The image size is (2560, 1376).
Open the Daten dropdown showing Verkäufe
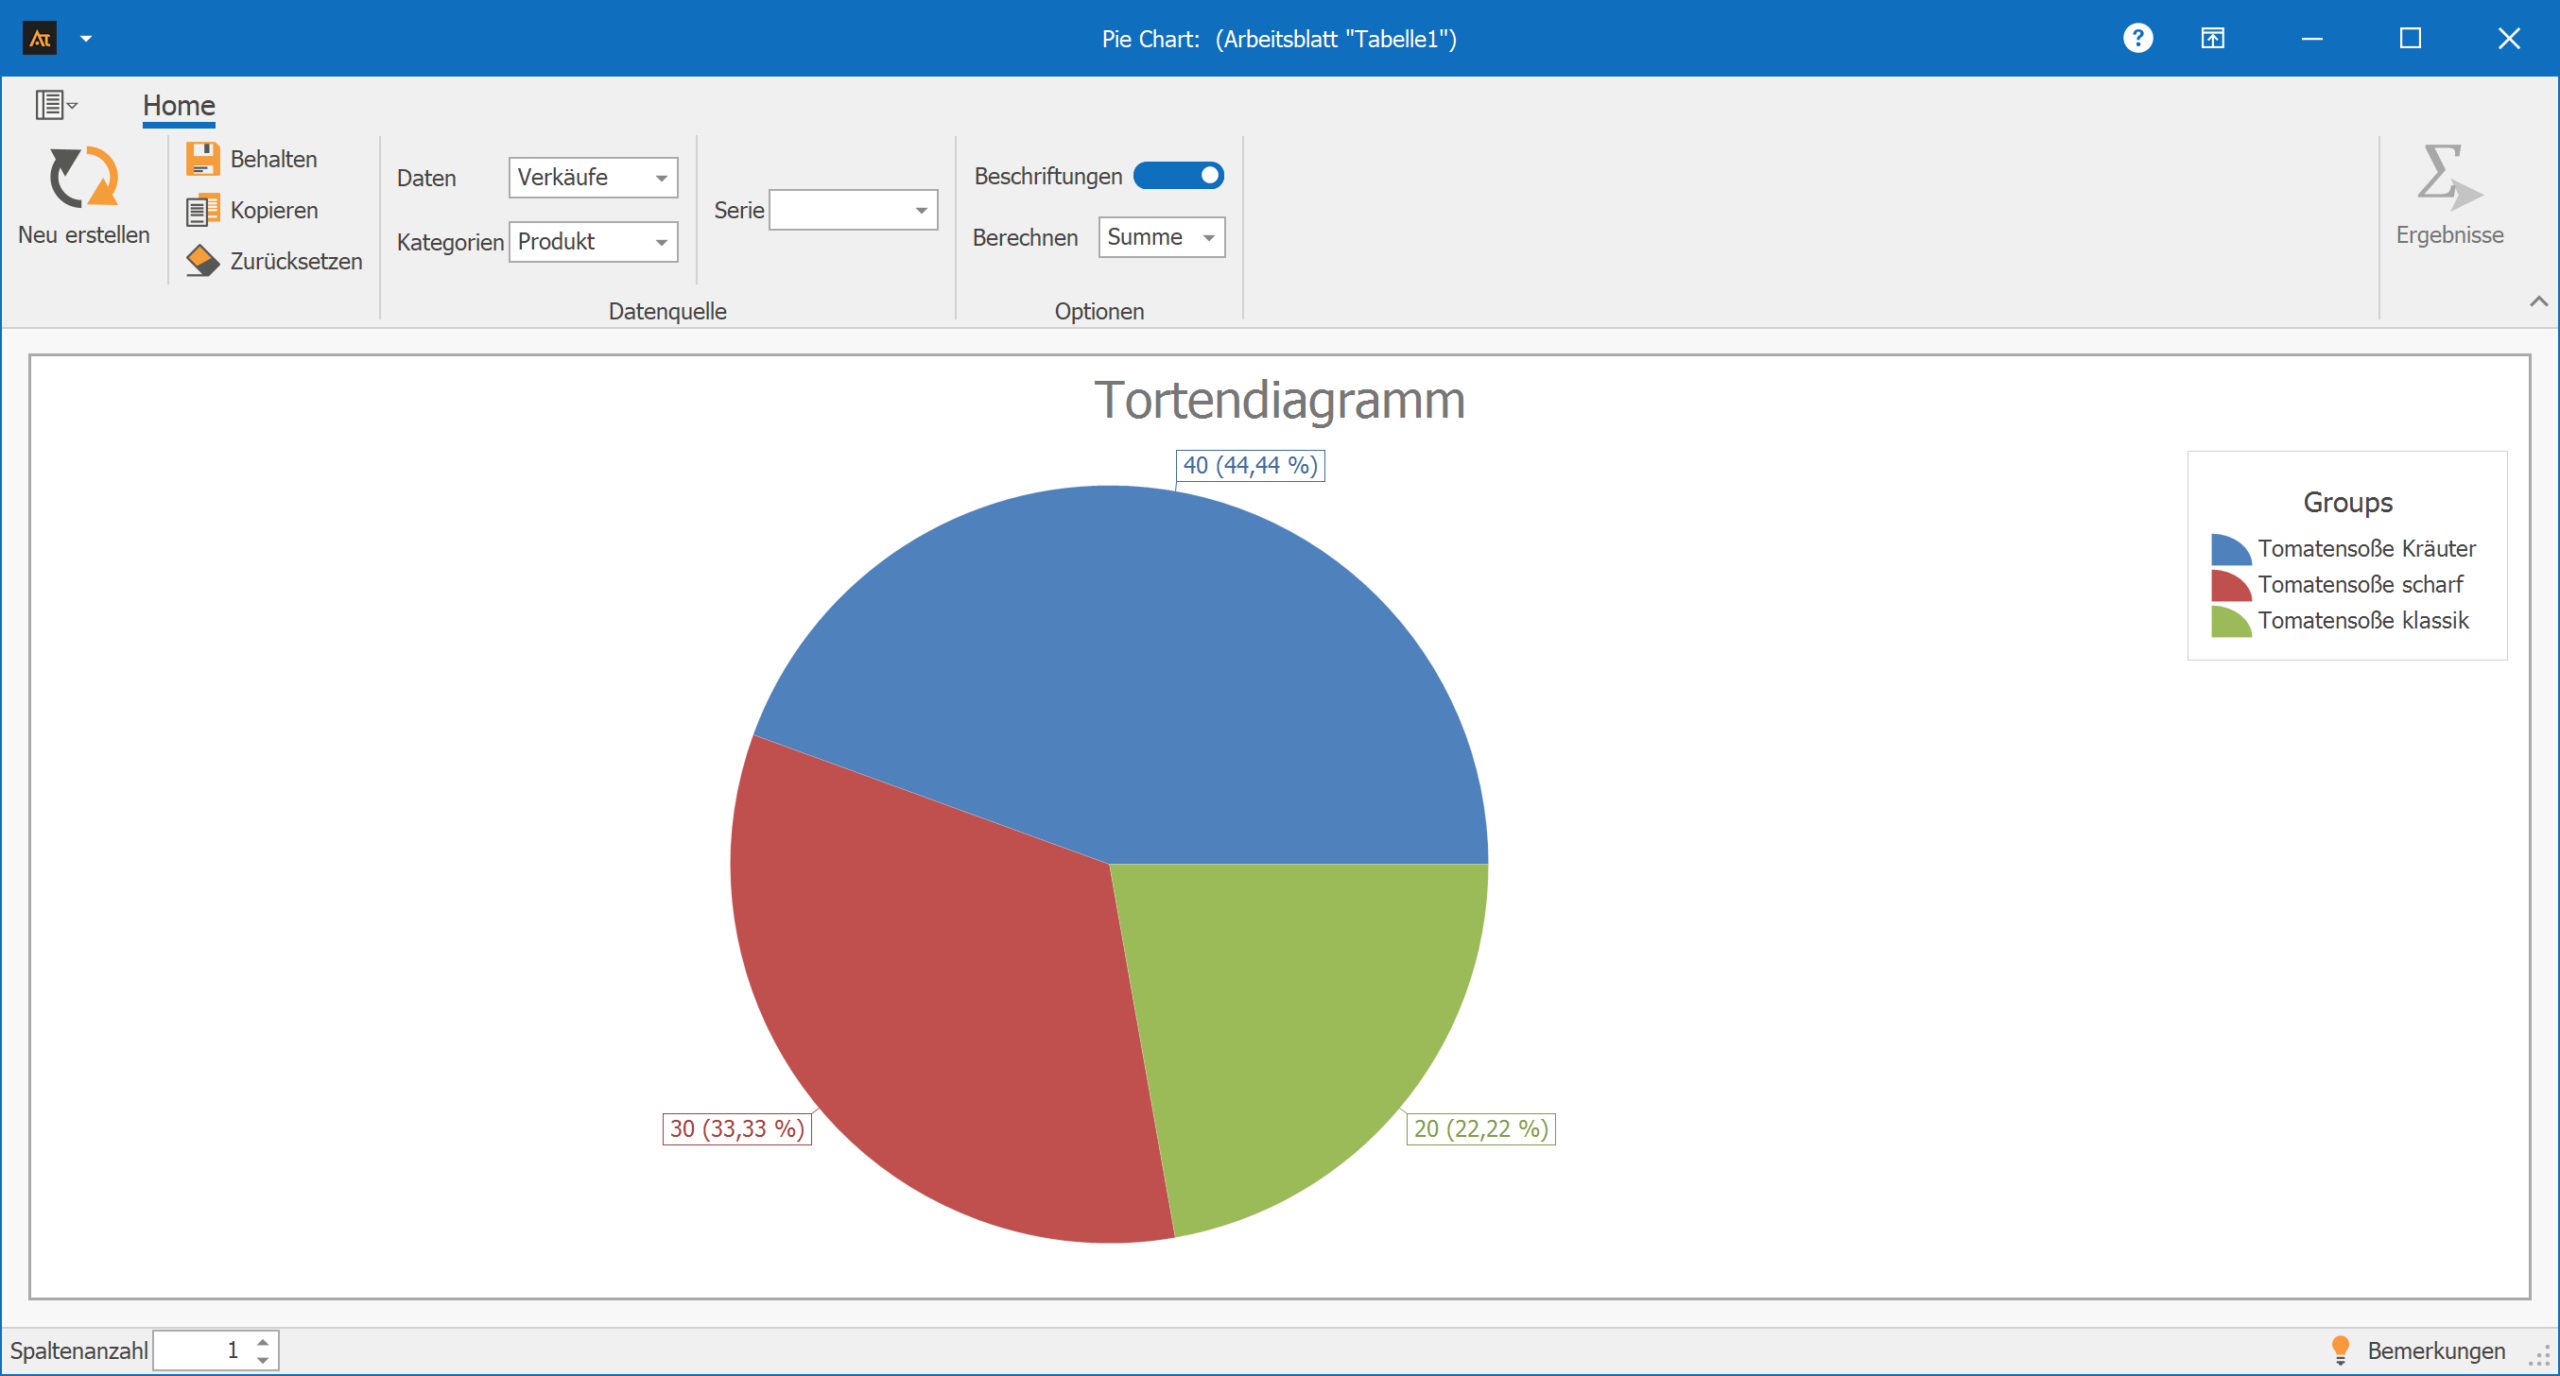tap(593, 178)
